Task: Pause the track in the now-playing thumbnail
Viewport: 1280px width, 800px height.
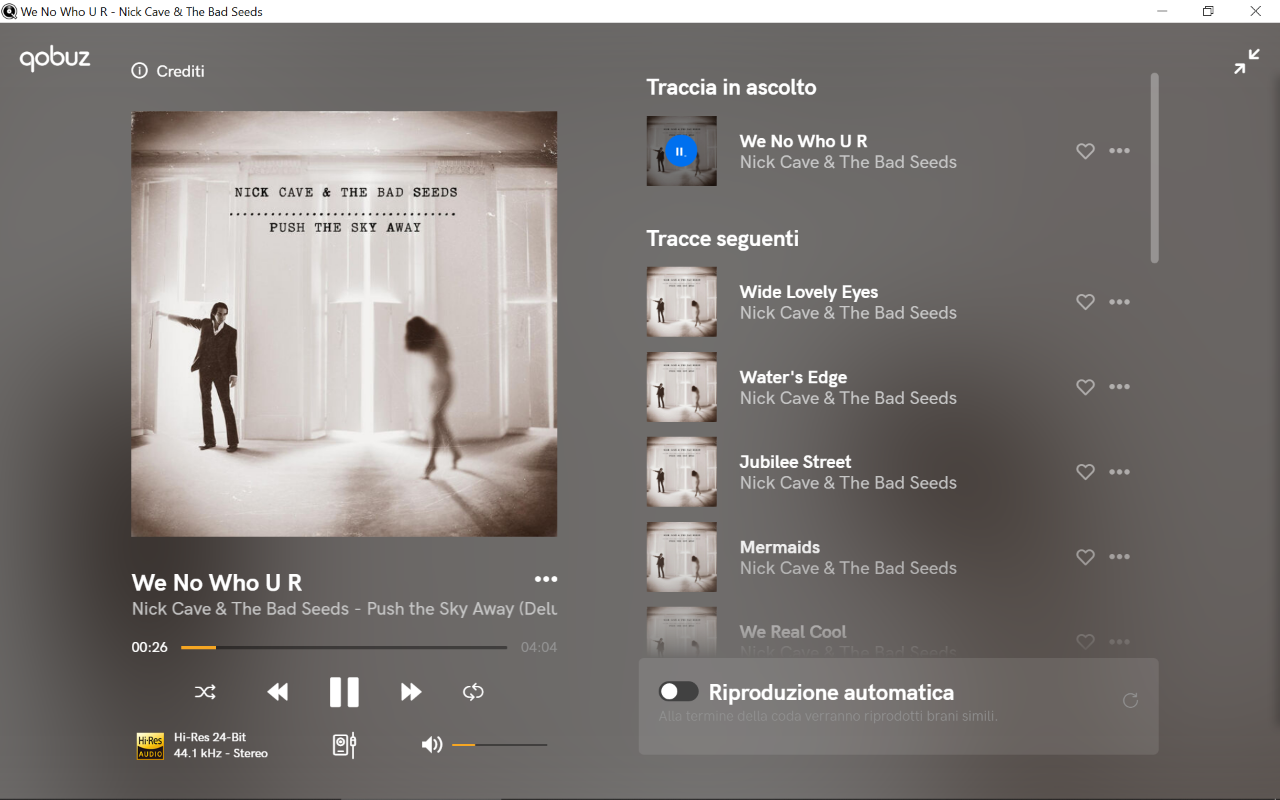Action: [x=681, y=151]
